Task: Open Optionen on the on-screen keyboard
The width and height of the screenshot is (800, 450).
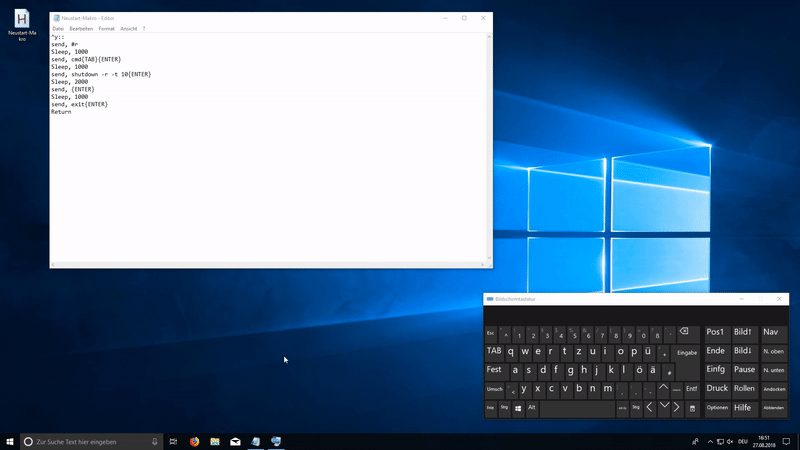Action: [717, 408]
